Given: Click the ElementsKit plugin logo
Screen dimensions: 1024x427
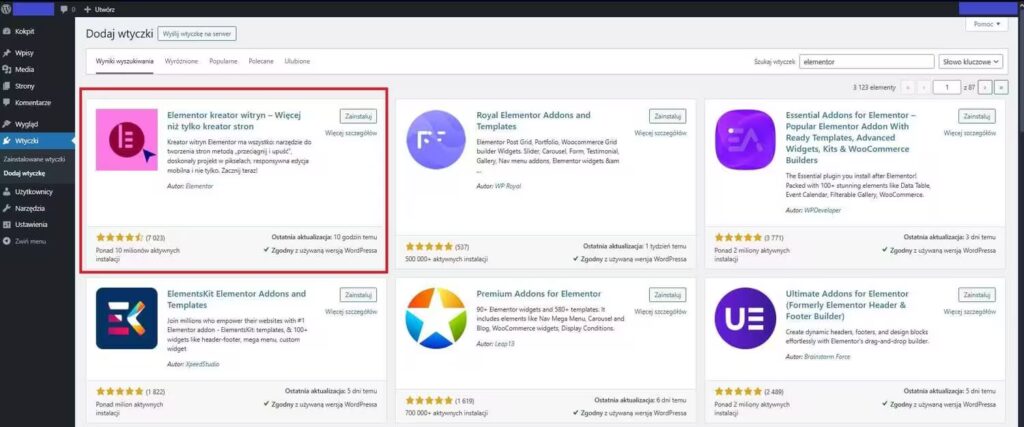Looking at the screenshot, I should click(x=127, y=318).
